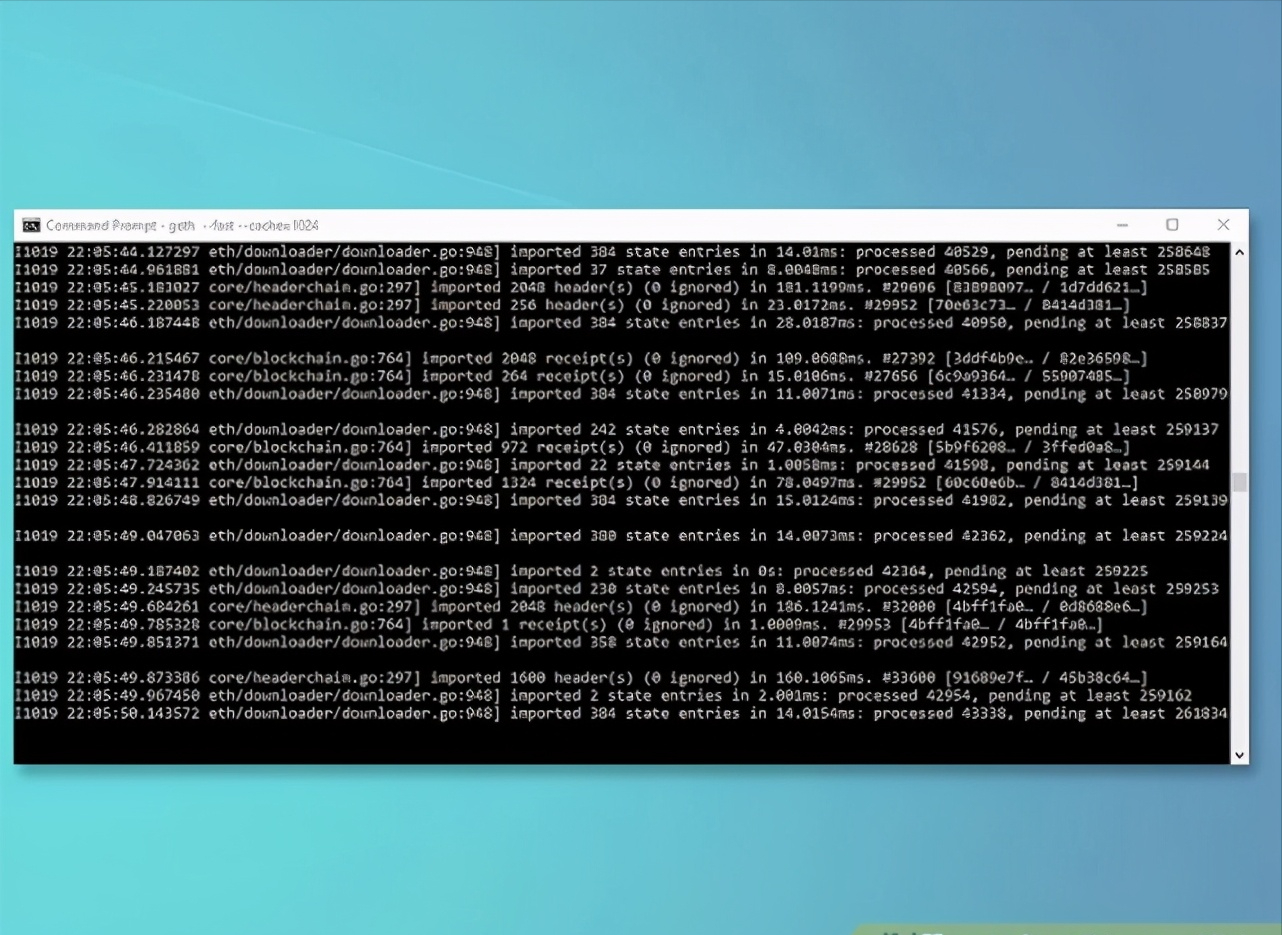Click the last log line 'processed 43338'
The image size is (1282, 935).
622,713
